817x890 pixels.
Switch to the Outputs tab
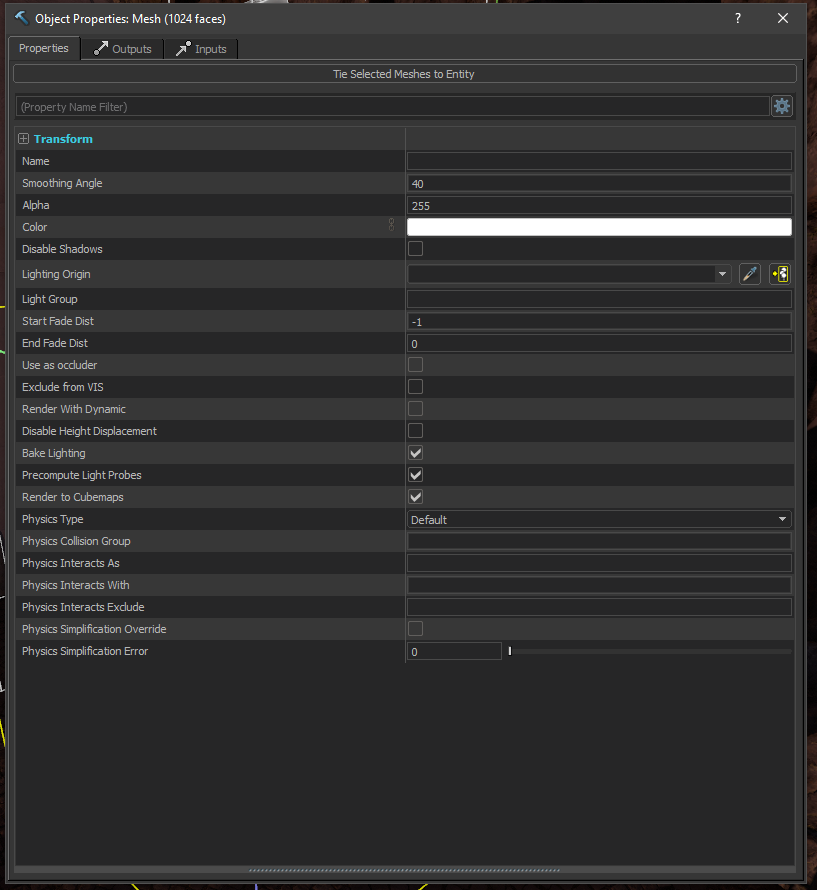(123, 49)
